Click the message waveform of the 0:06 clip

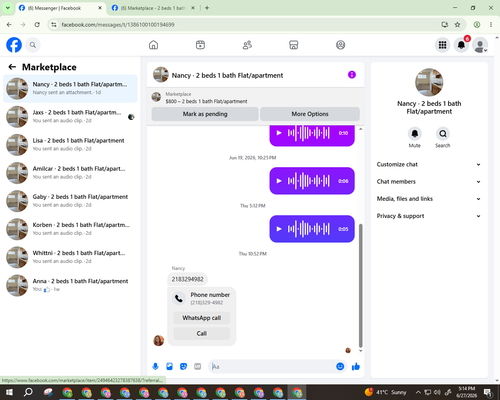point(309,181)
